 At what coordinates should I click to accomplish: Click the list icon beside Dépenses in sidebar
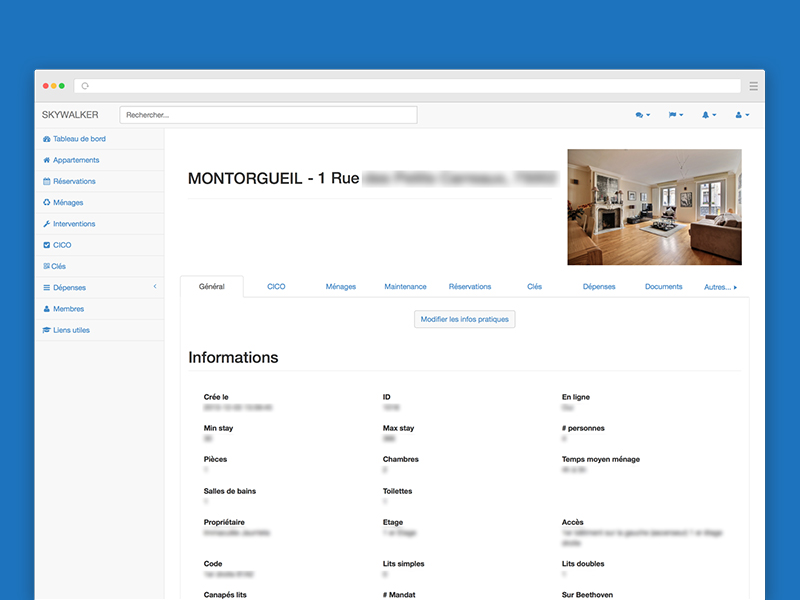pos(46,288)
